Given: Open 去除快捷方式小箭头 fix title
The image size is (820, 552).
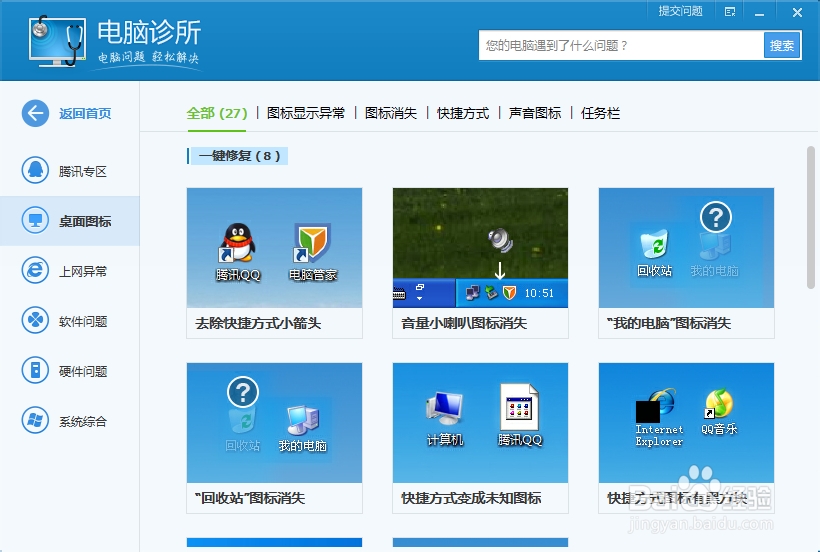Looking at the screenshot, I should 258,323.
